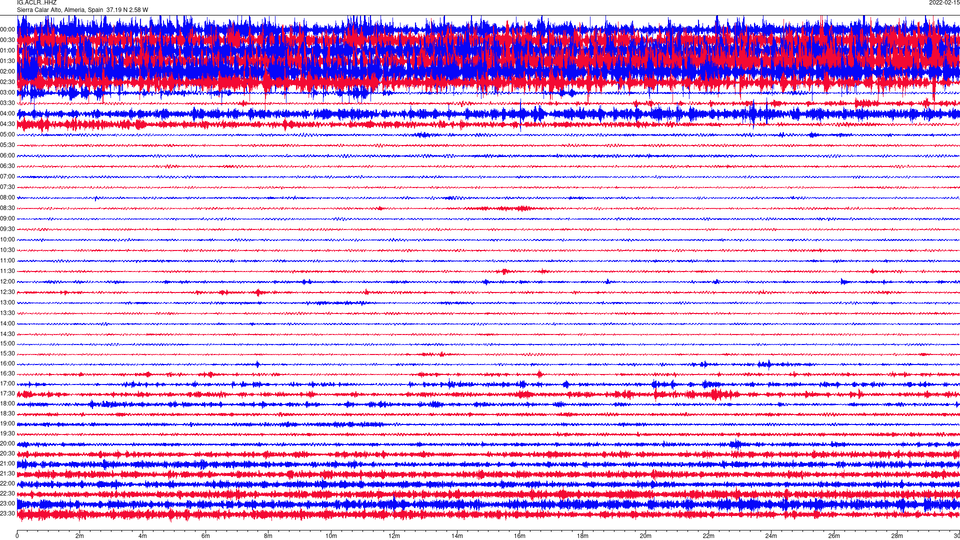Click the "18:00" time label
Screen dimensions: 960x540
pos(7,403)
